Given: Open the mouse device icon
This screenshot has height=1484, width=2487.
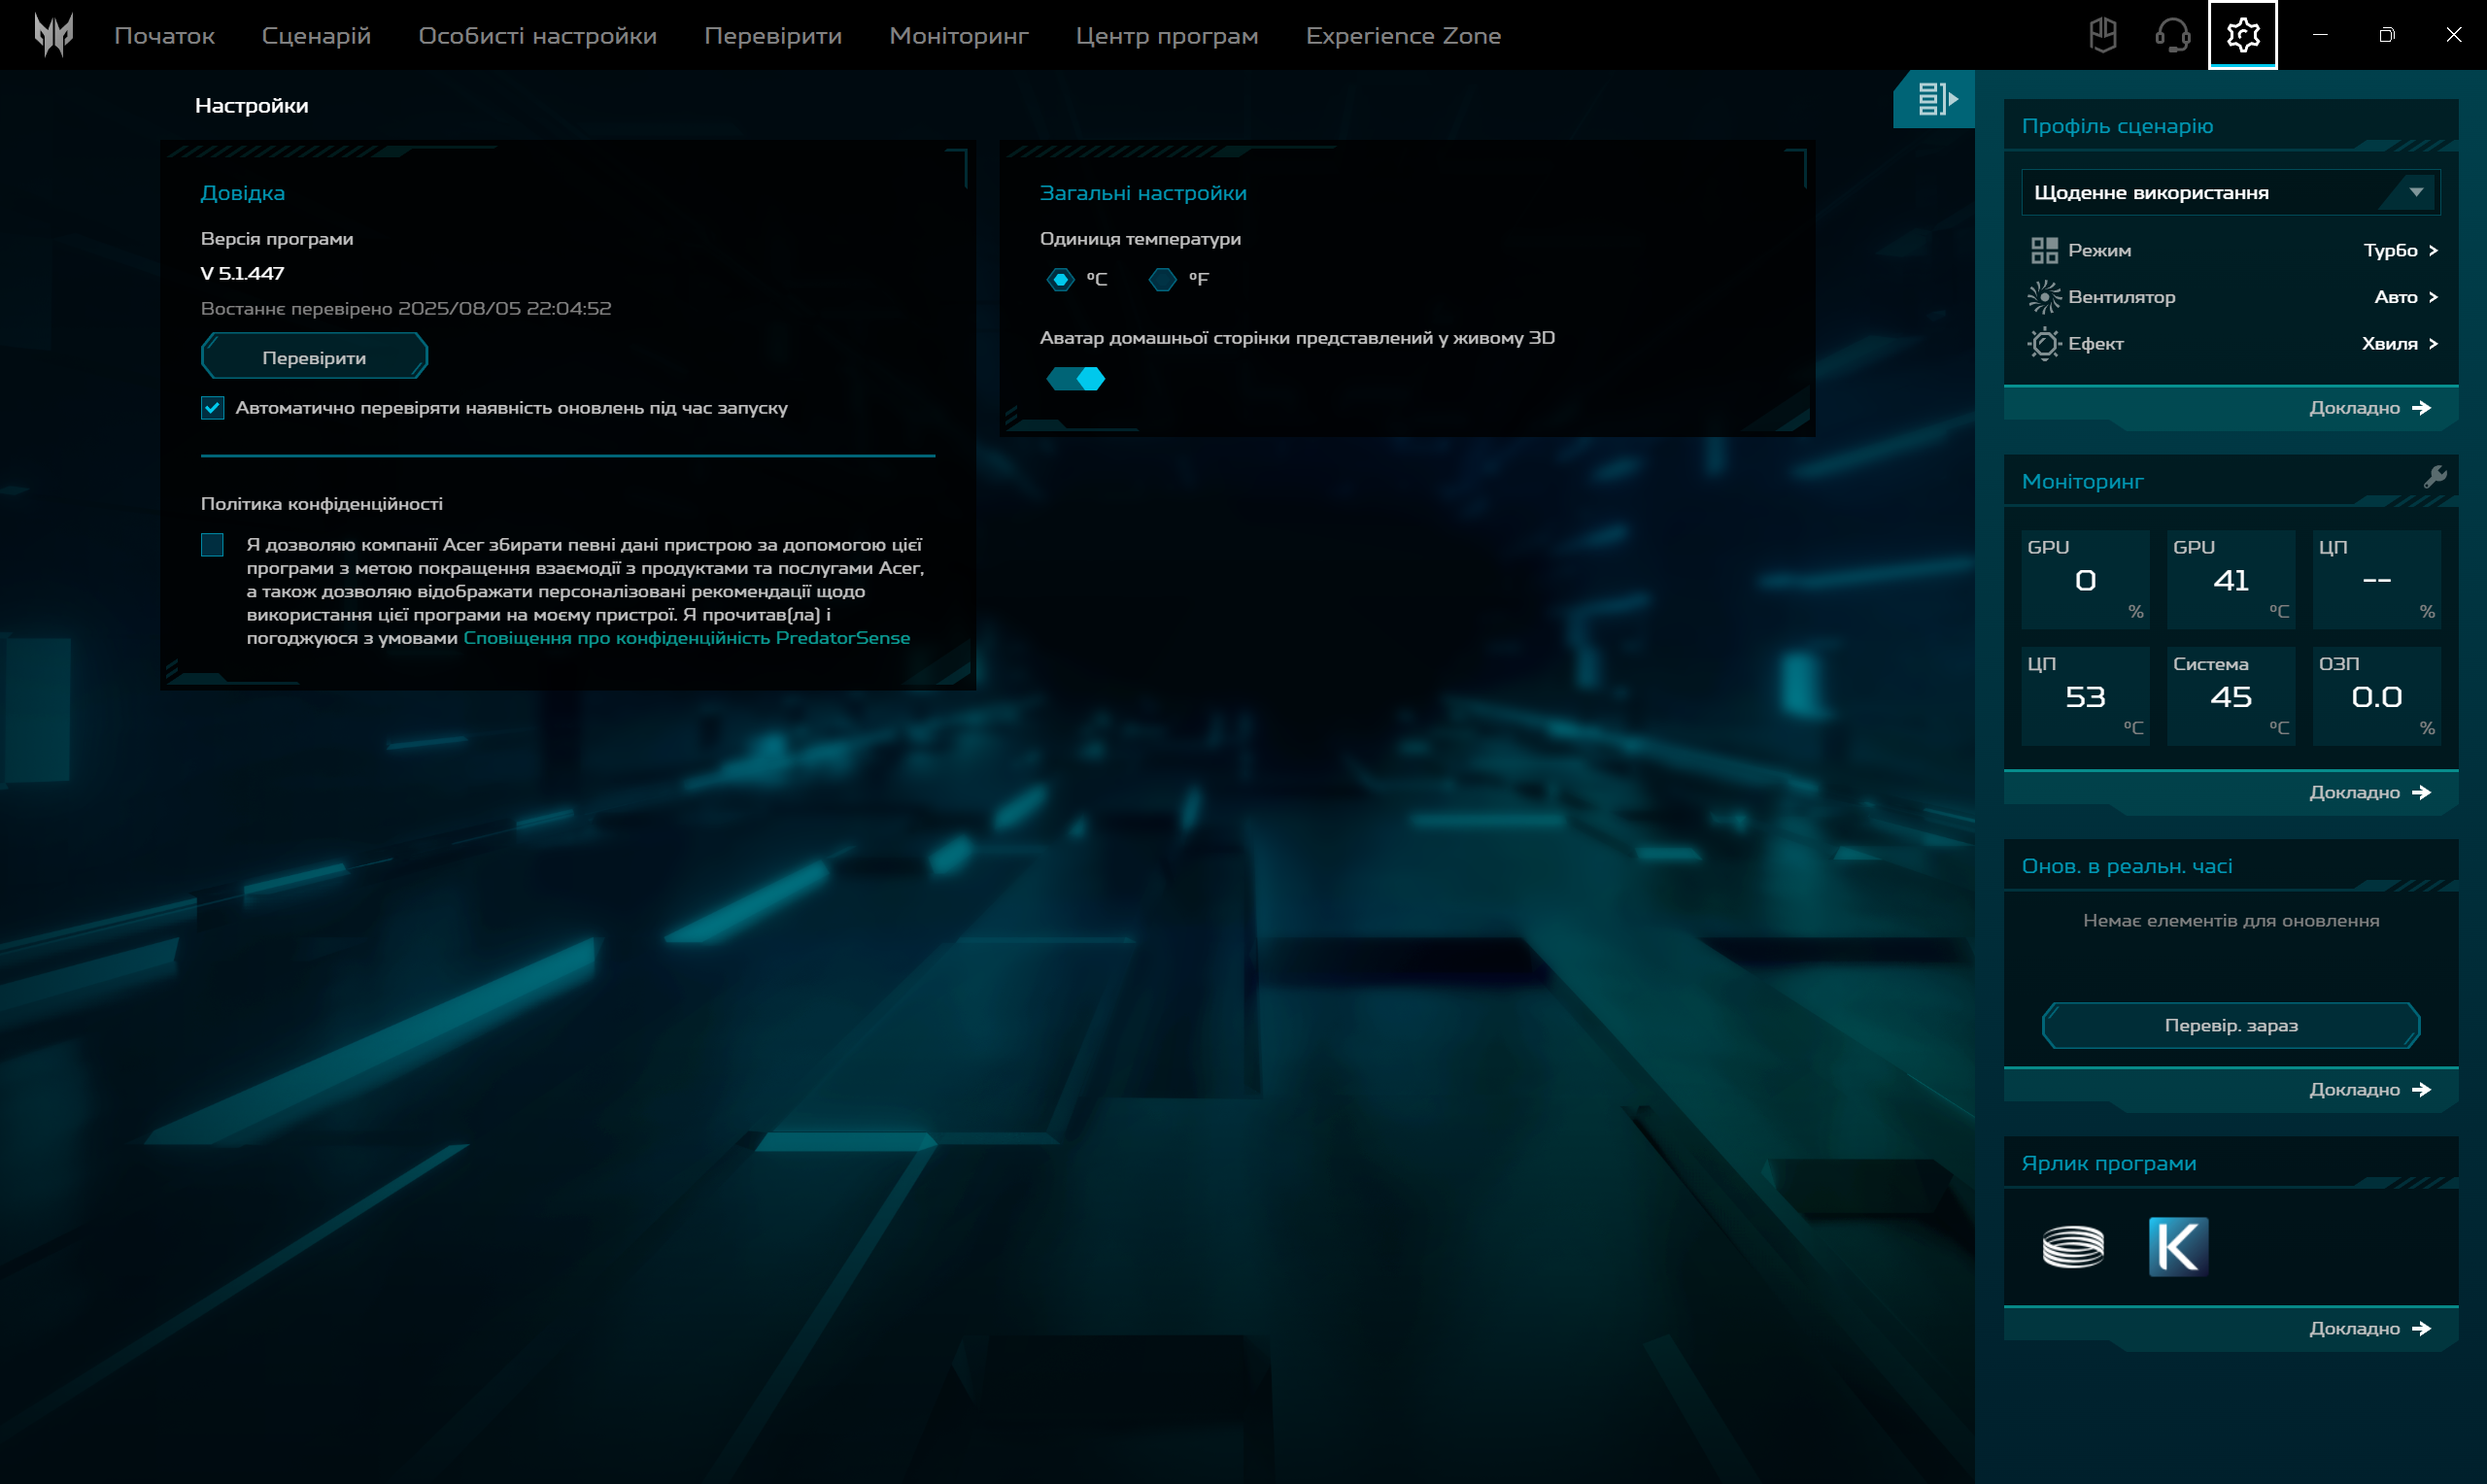Looking at the screenshot, I should 2102,35.
